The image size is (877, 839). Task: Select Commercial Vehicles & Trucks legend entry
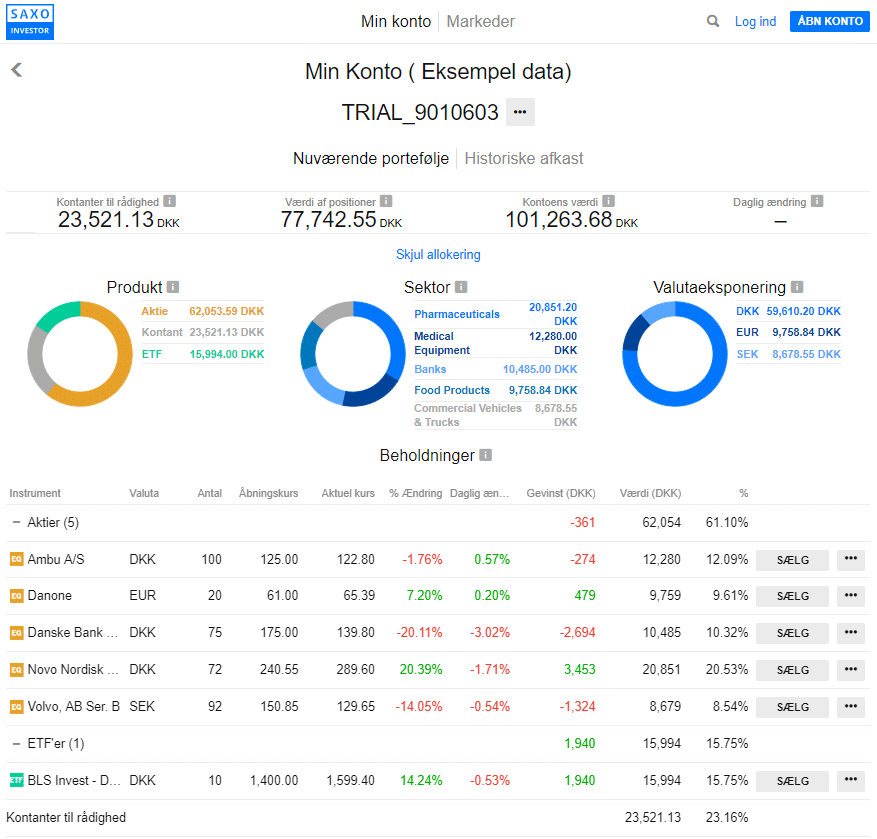496,415
